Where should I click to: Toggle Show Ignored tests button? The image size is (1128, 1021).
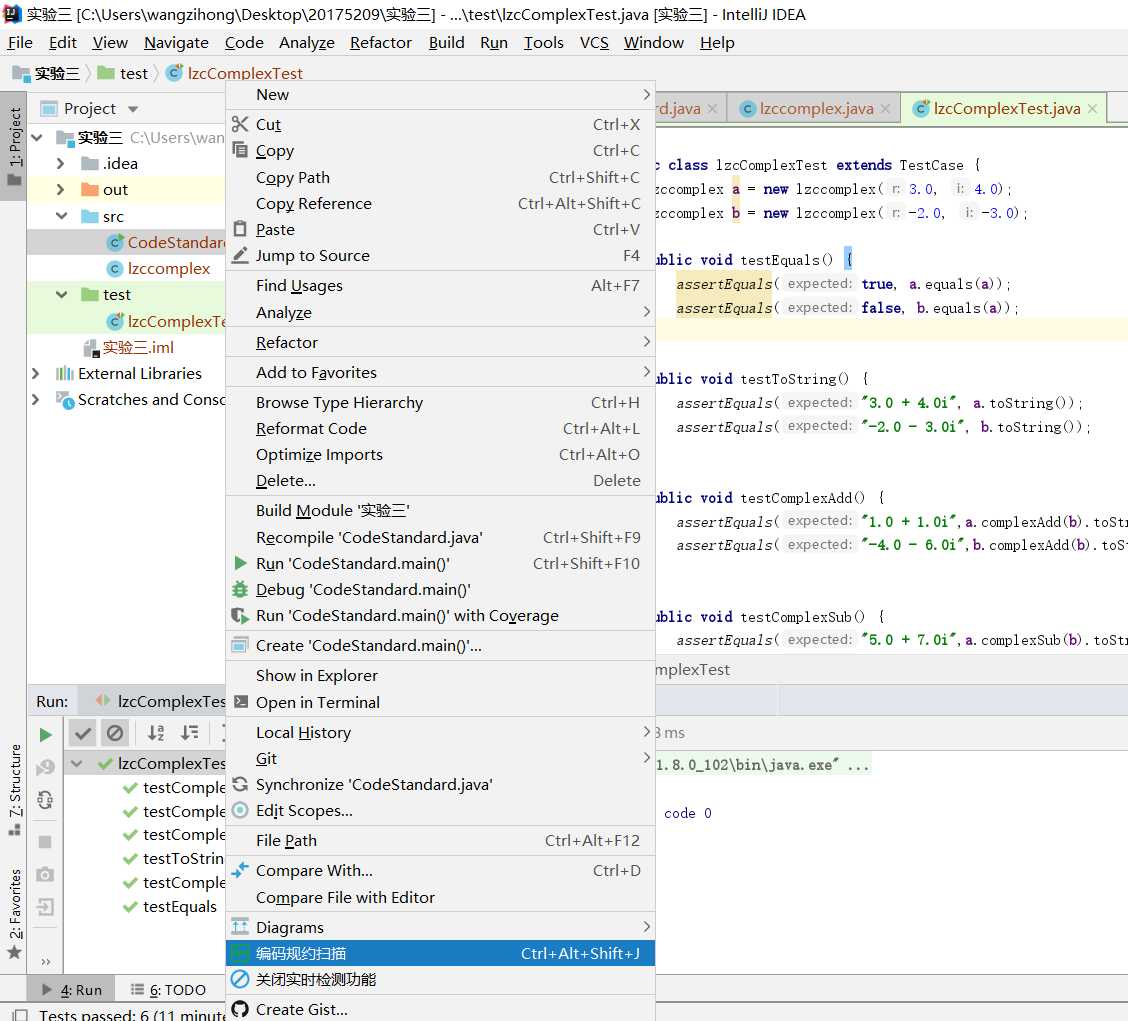click(114, 733)
